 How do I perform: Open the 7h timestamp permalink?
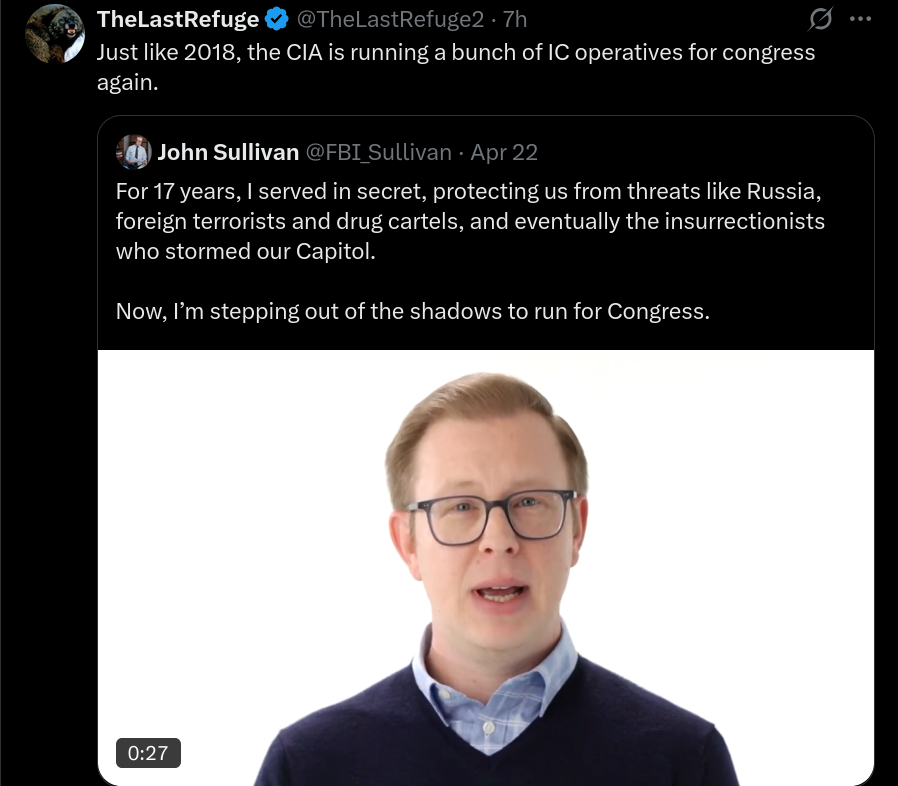click(515, 19)
